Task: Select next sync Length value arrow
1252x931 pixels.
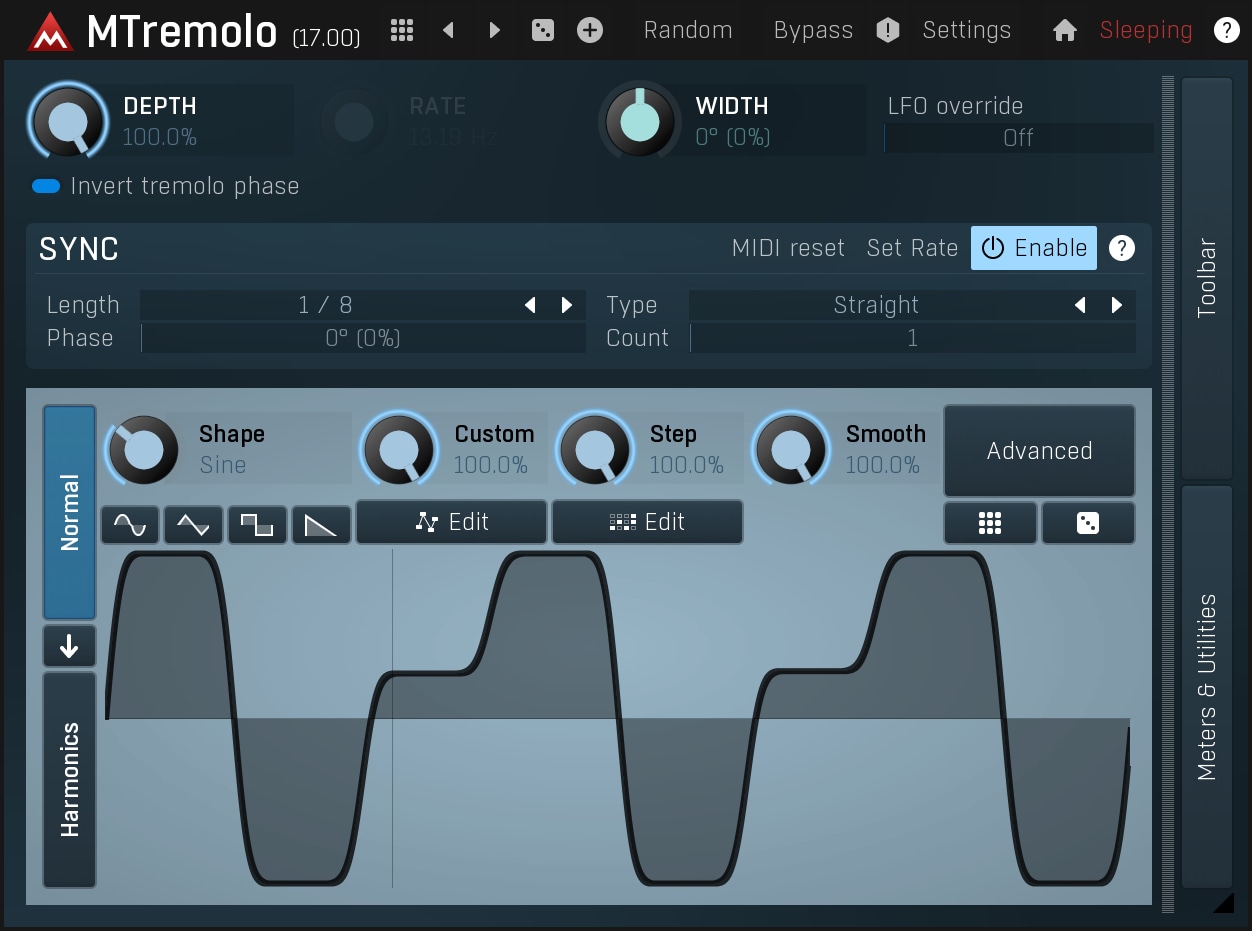Action: (567, 305)
